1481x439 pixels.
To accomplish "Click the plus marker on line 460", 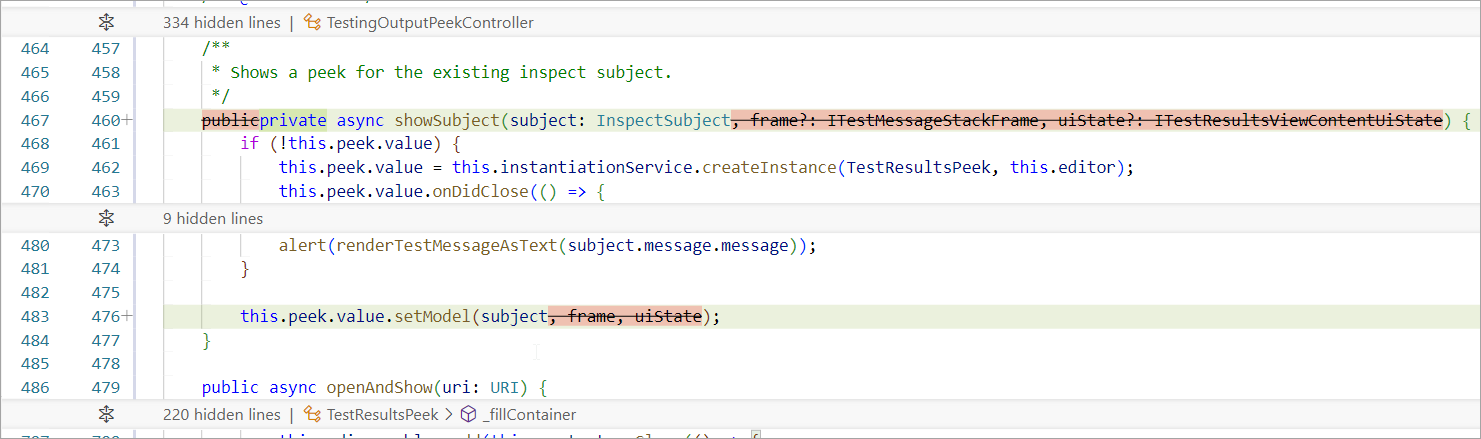I will tap(127, 121).
